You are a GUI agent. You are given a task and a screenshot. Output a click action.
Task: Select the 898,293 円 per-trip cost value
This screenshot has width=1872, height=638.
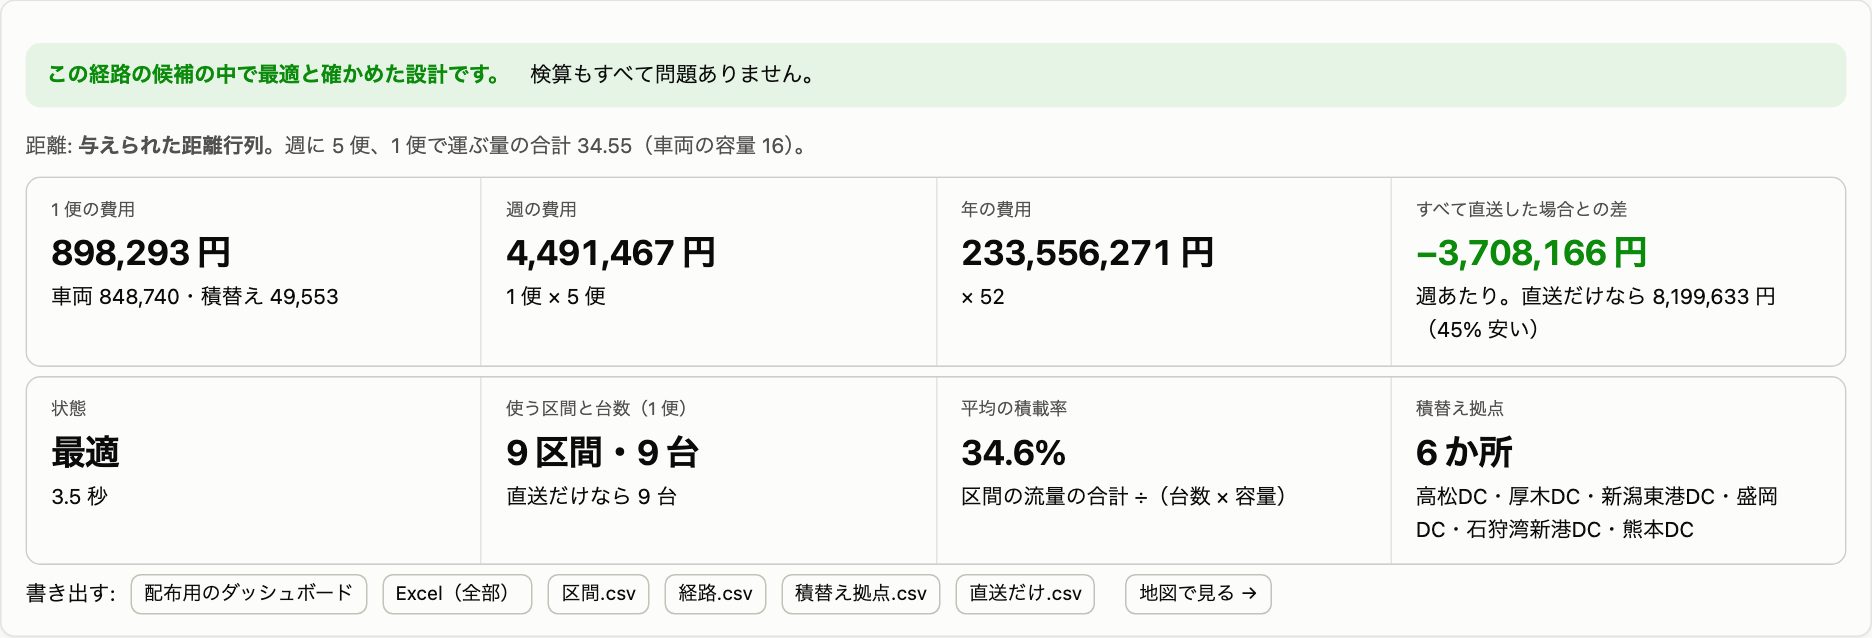pos(141,253)
